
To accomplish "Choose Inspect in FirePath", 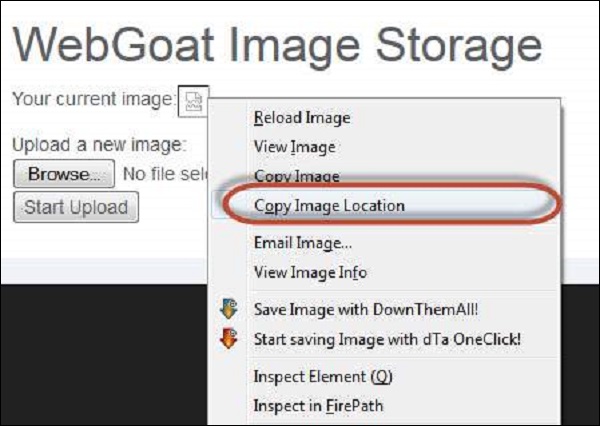I will point(318,405).
